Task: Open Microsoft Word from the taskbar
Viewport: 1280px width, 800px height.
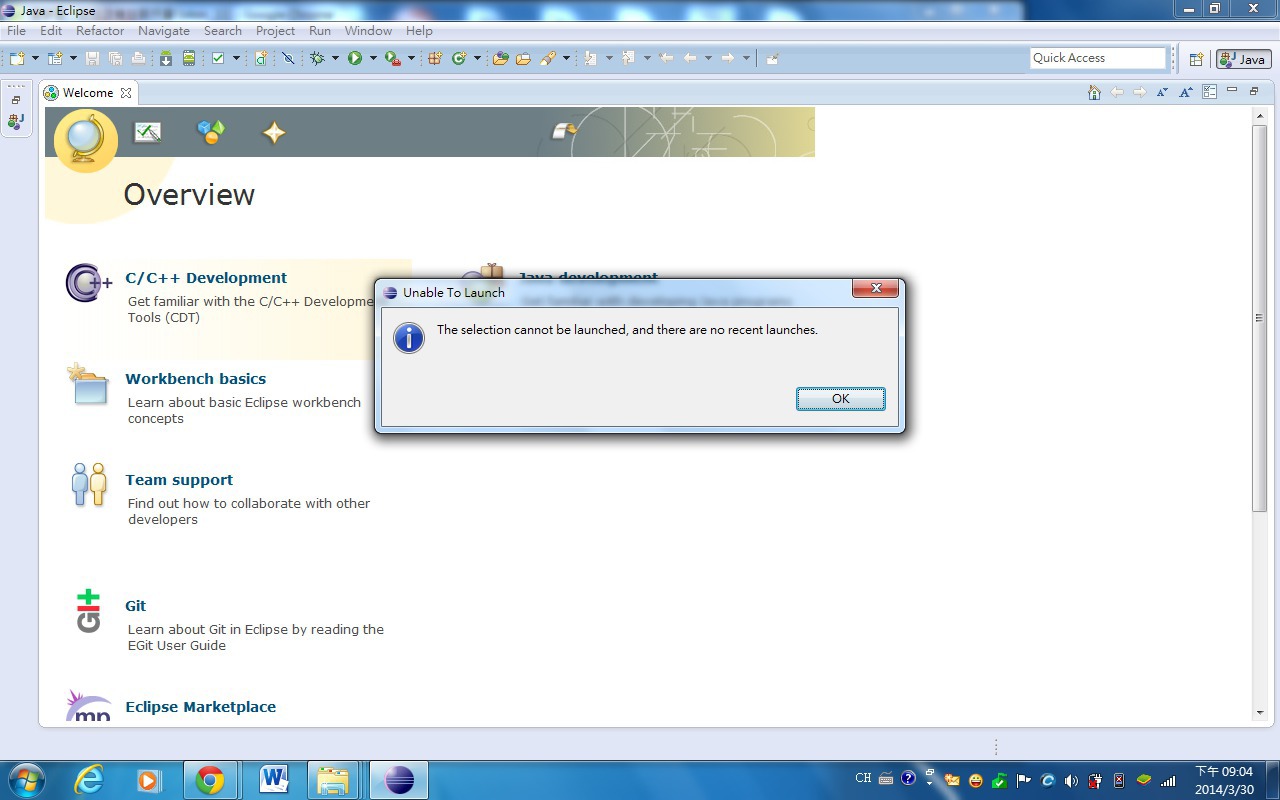Action: [273, 780]
